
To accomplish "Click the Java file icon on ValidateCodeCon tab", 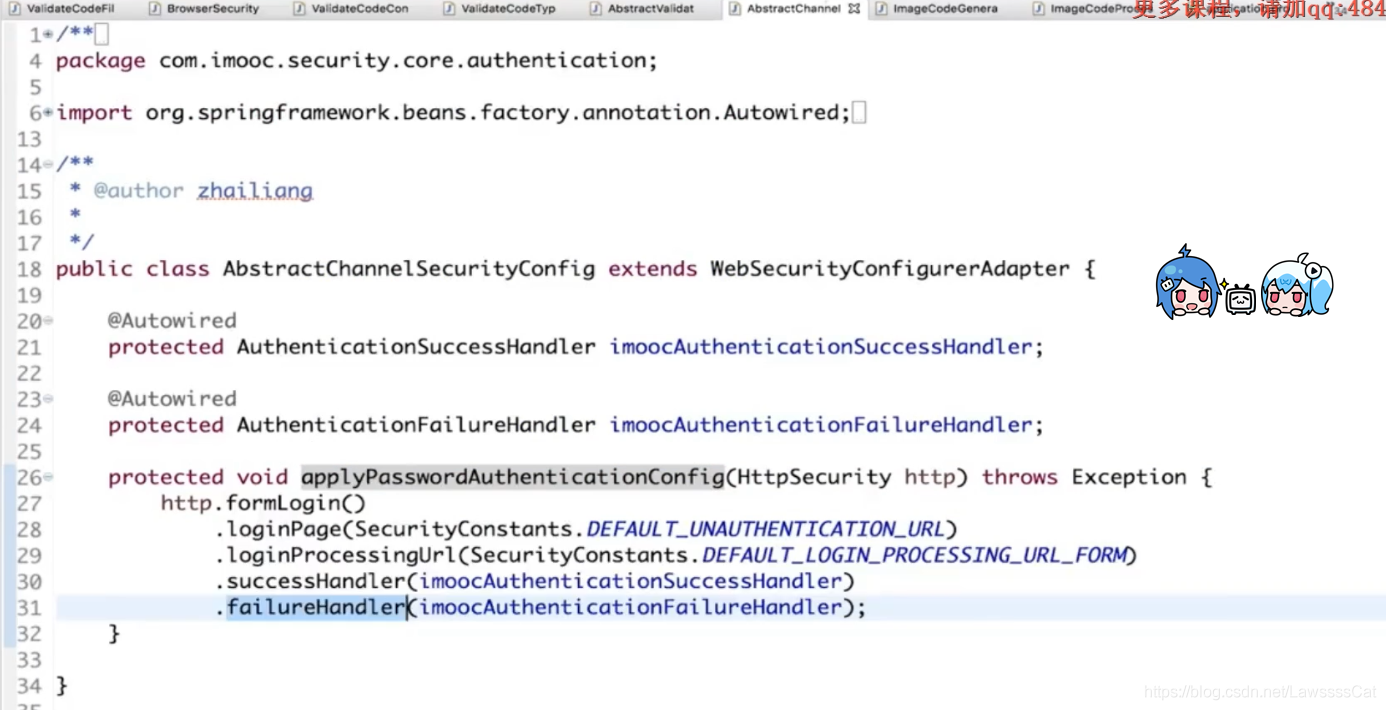I will pyautogui.click(x=299, y=8).
